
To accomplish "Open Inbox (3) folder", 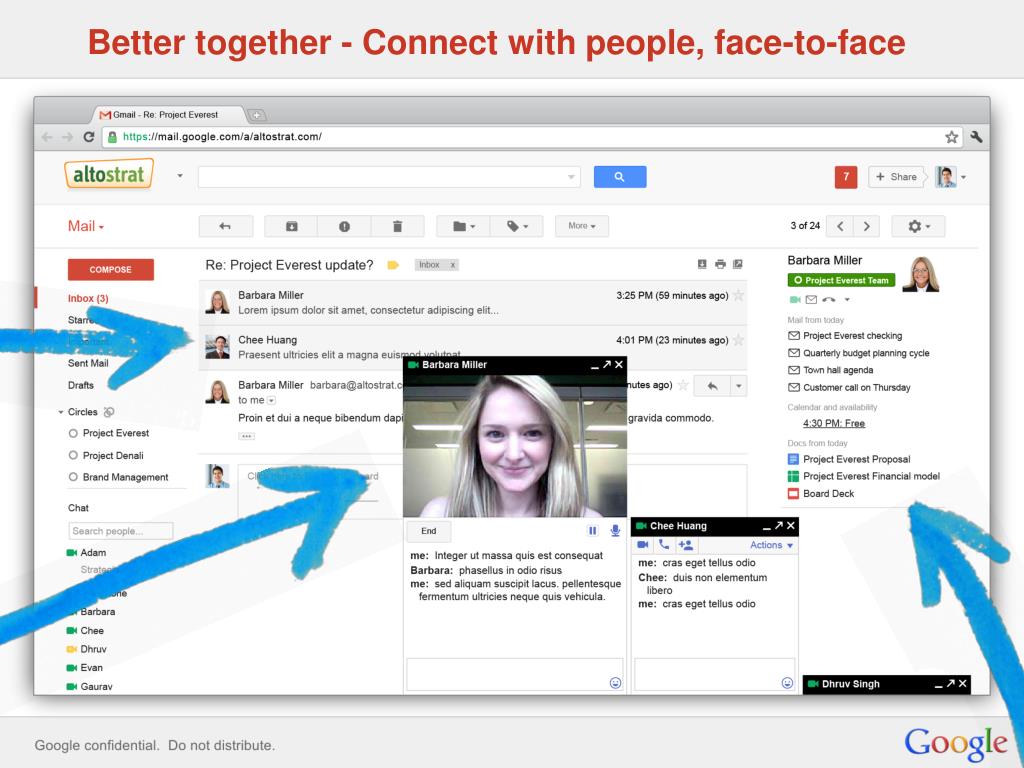I will [x=88, y=298].
